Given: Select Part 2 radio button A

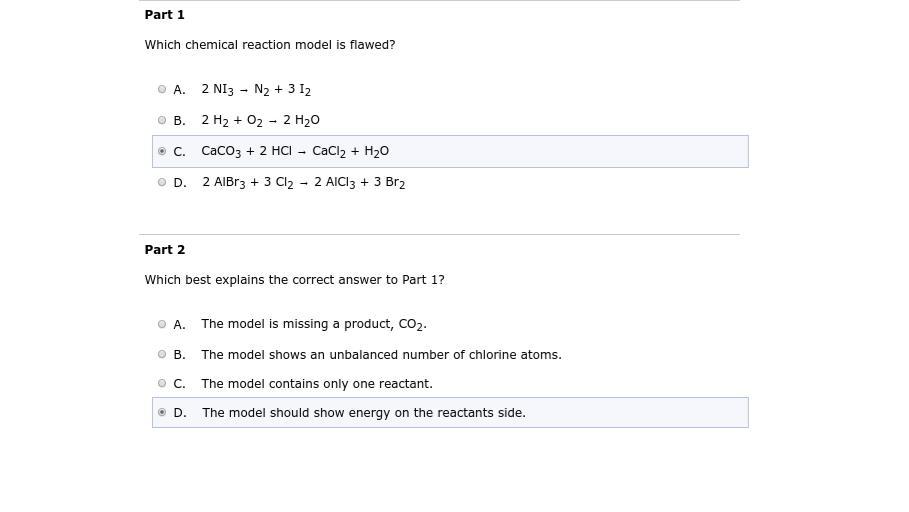Looking at the screenshot, I should pyautogui.click(x=162, y=324).
